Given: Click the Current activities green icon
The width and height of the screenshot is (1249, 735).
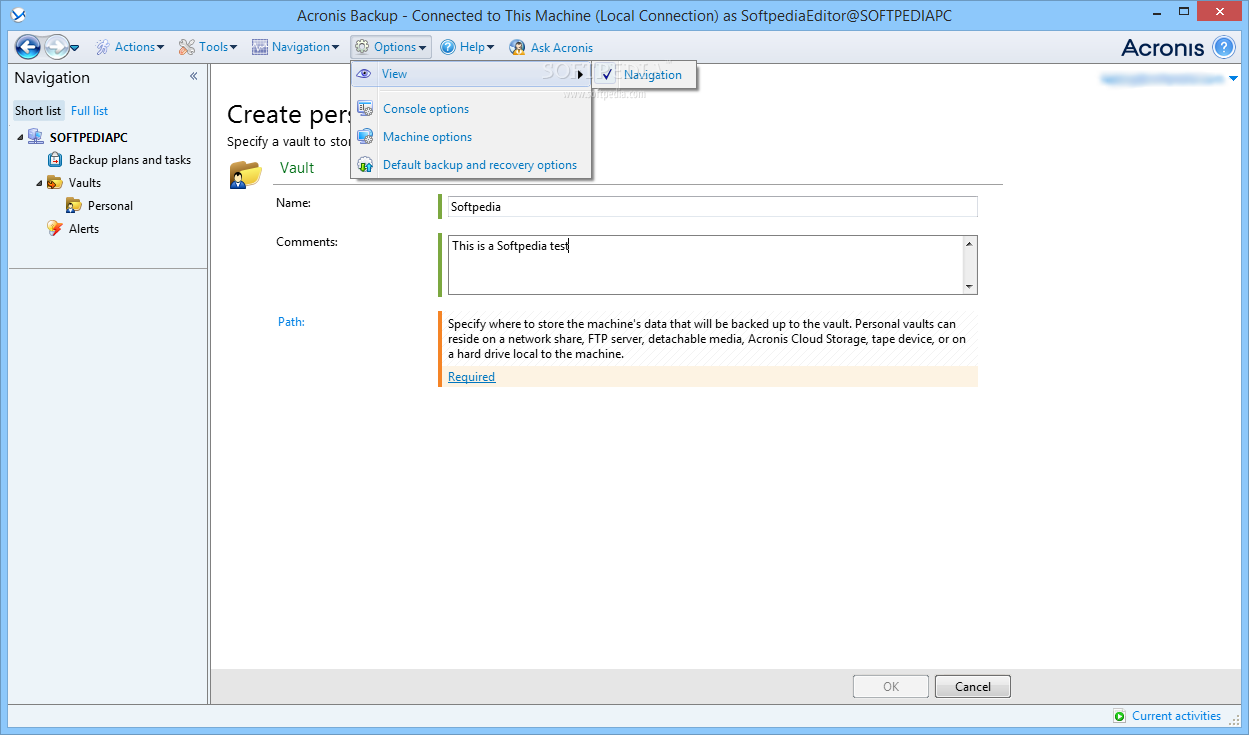Looking at the screenshot, I should click(1120, 716).
